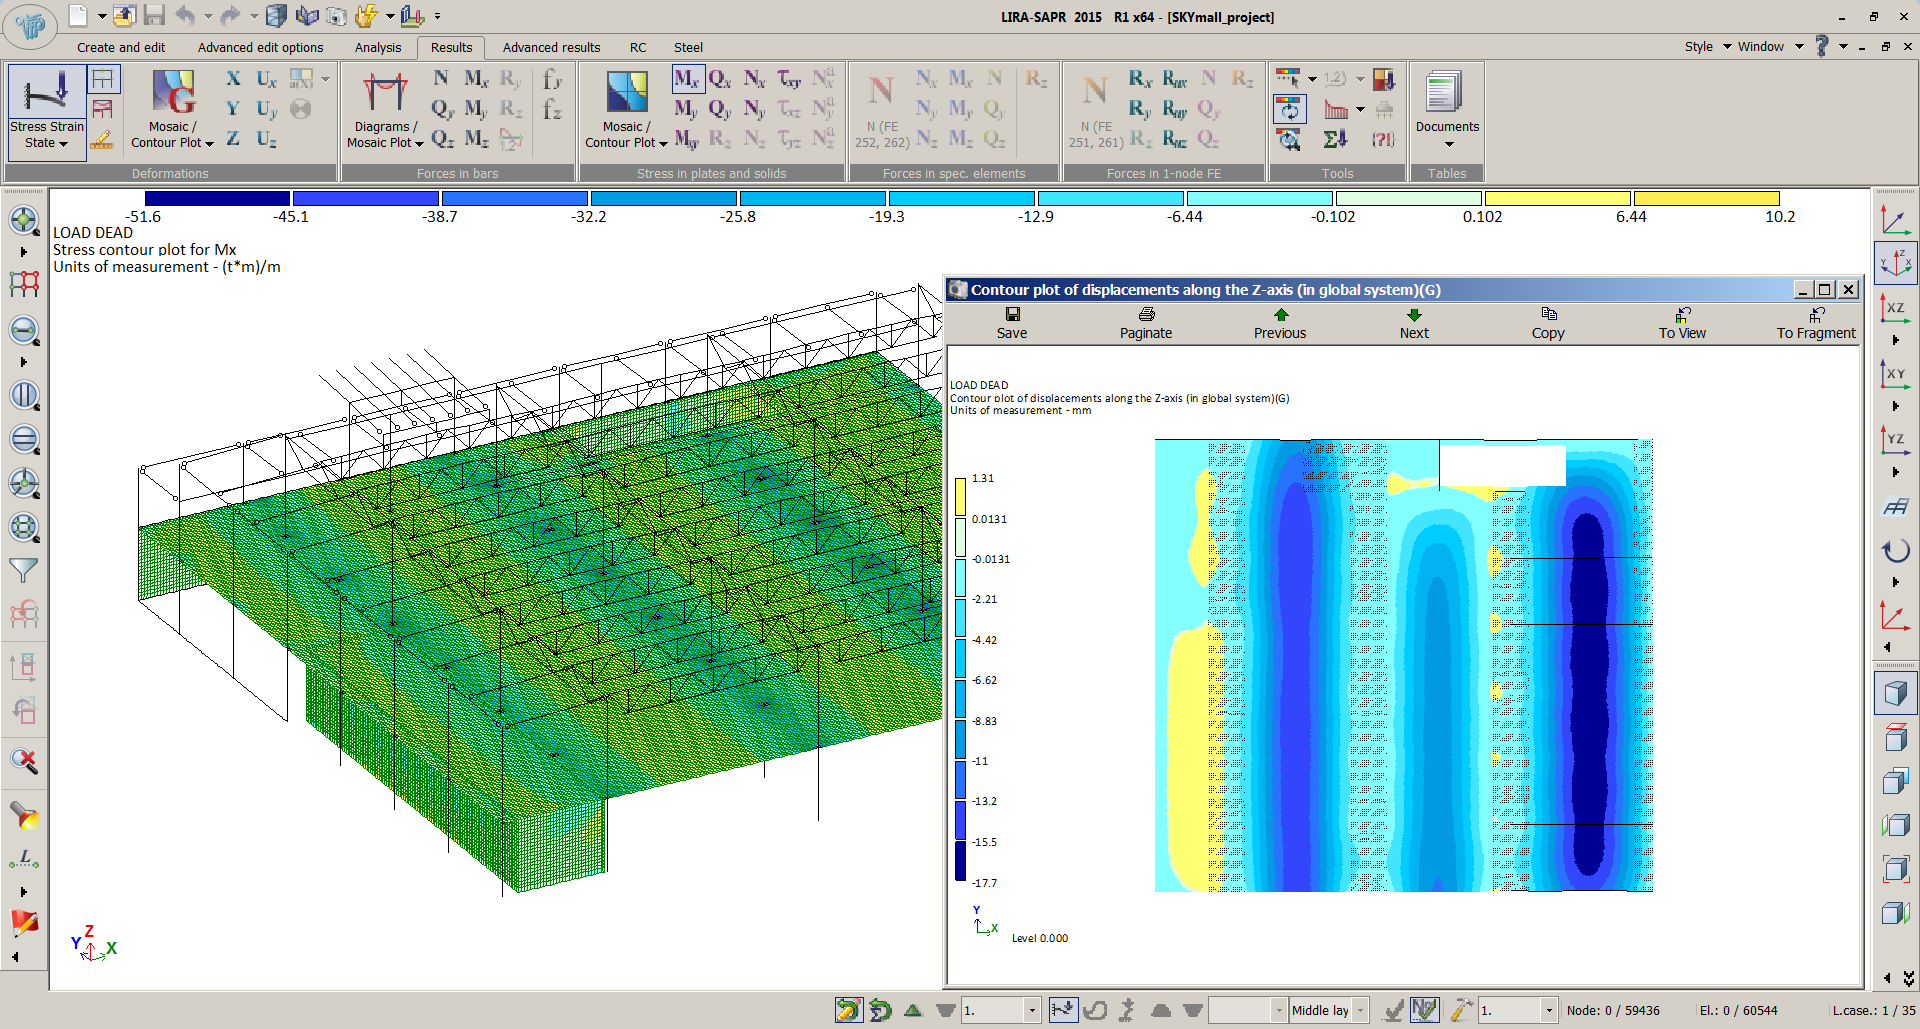Click the Rx force in 1-node FE
1920x1029 pixels.
(x=1140, y=79)
